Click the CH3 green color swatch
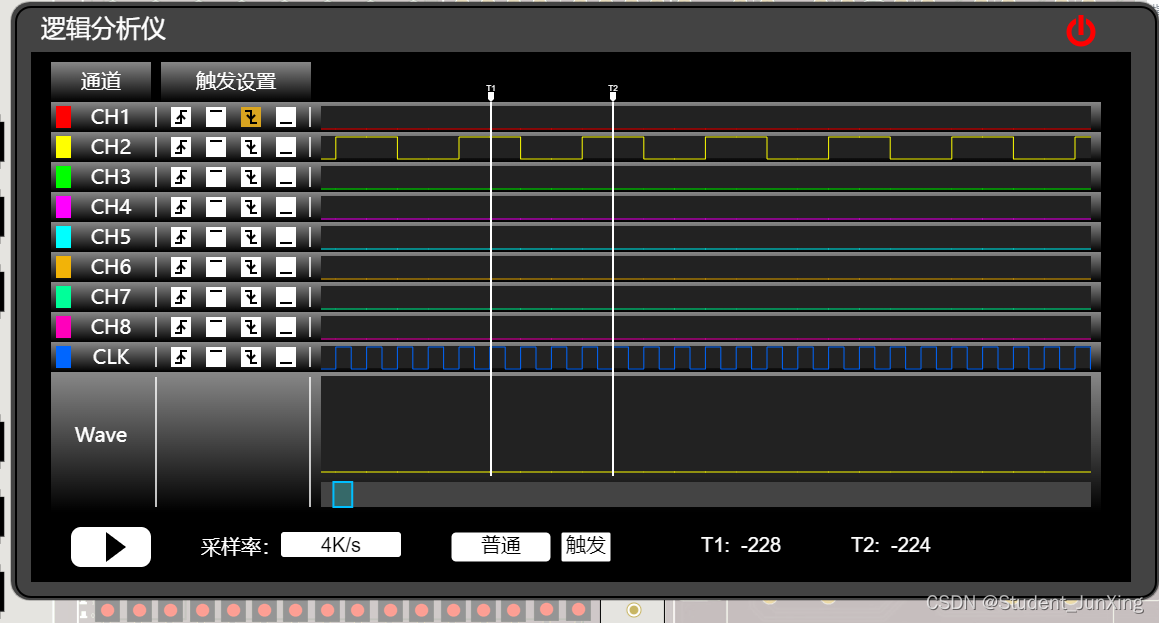This screenshot has width=1159, height=623. [64, 177]
